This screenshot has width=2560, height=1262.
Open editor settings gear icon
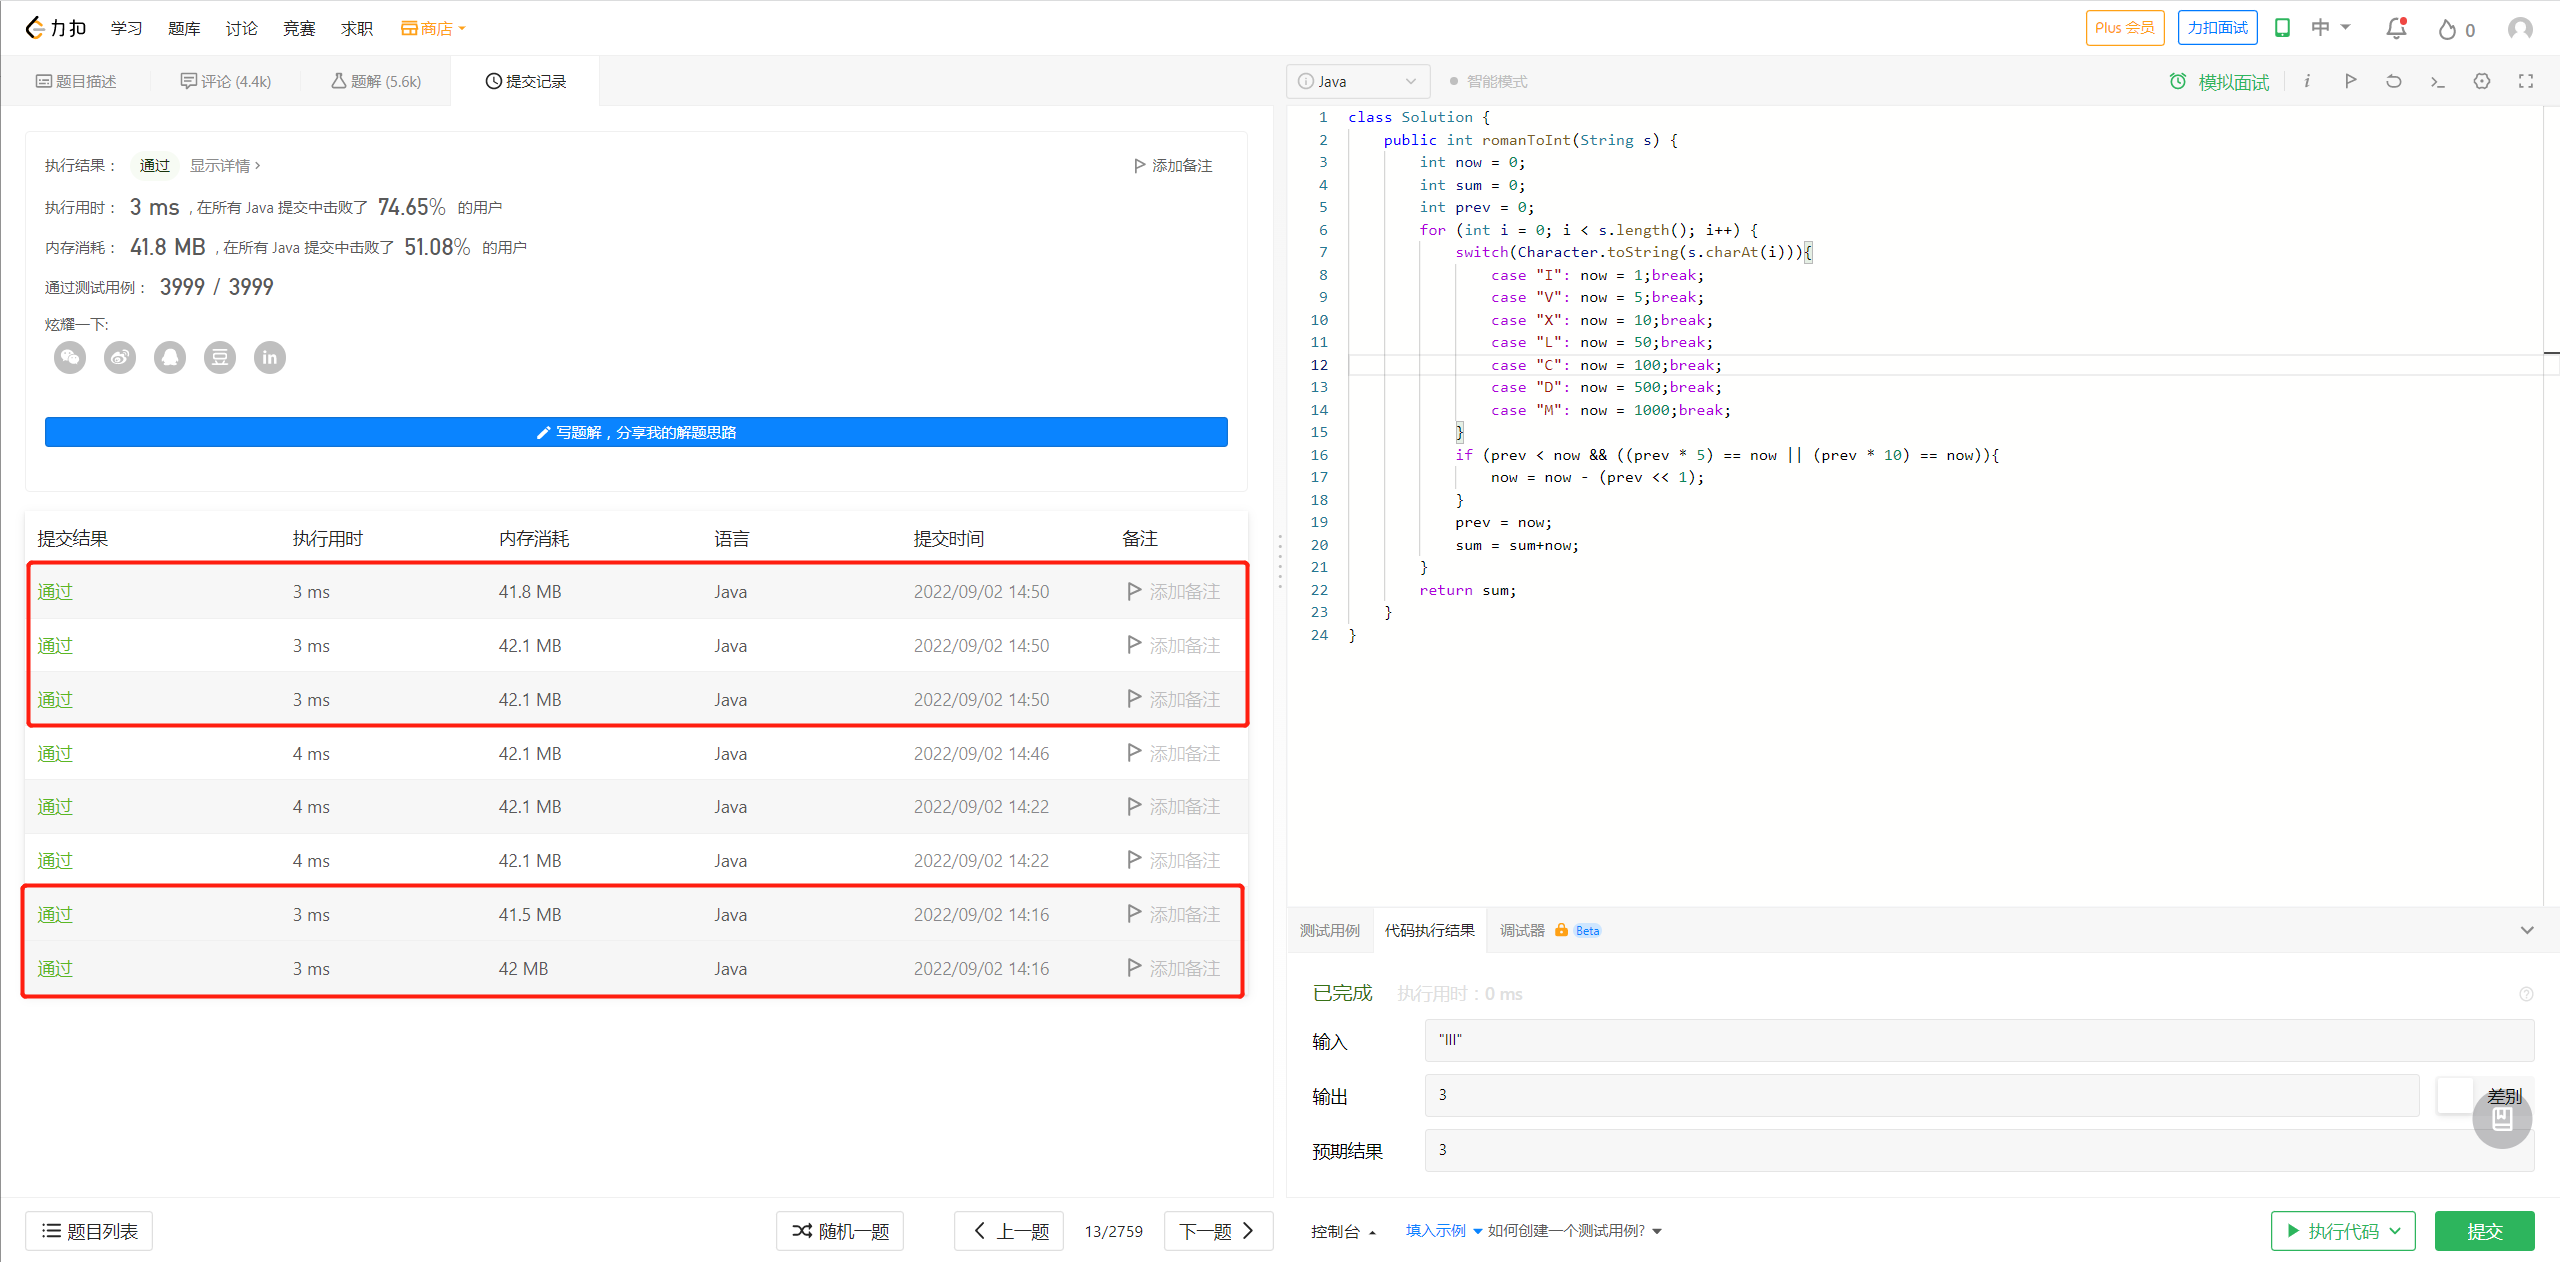click(x=2481, y=81)
